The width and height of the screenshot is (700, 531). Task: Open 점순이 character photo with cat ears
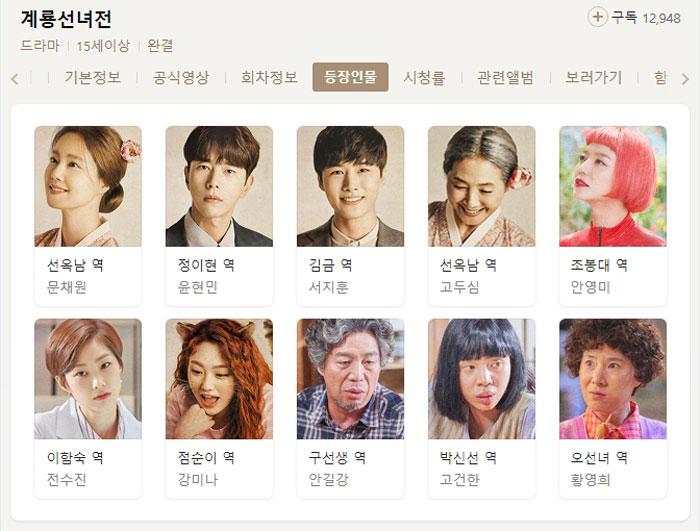(219, 379)
